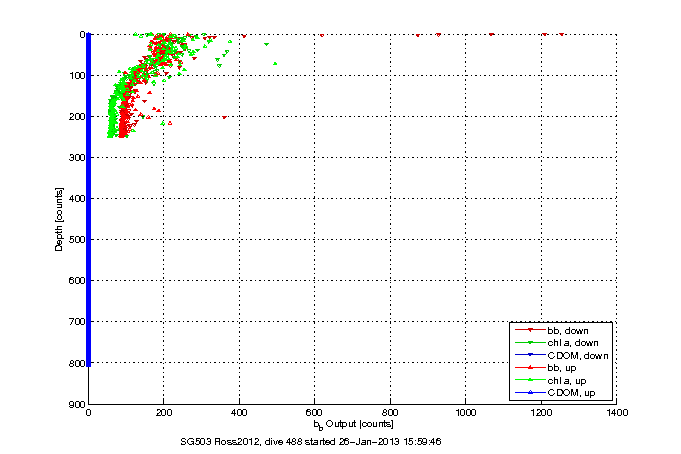This screenshot has width=681, height=454.
Task: Click the blue CDOM vertical line
Action: point(89,200)
